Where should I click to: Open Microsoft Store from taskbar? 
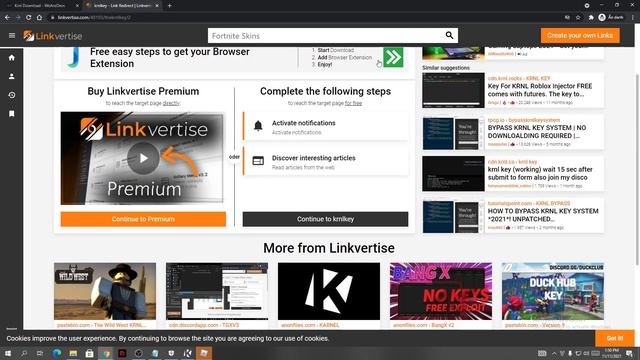(x=89, y=353)
